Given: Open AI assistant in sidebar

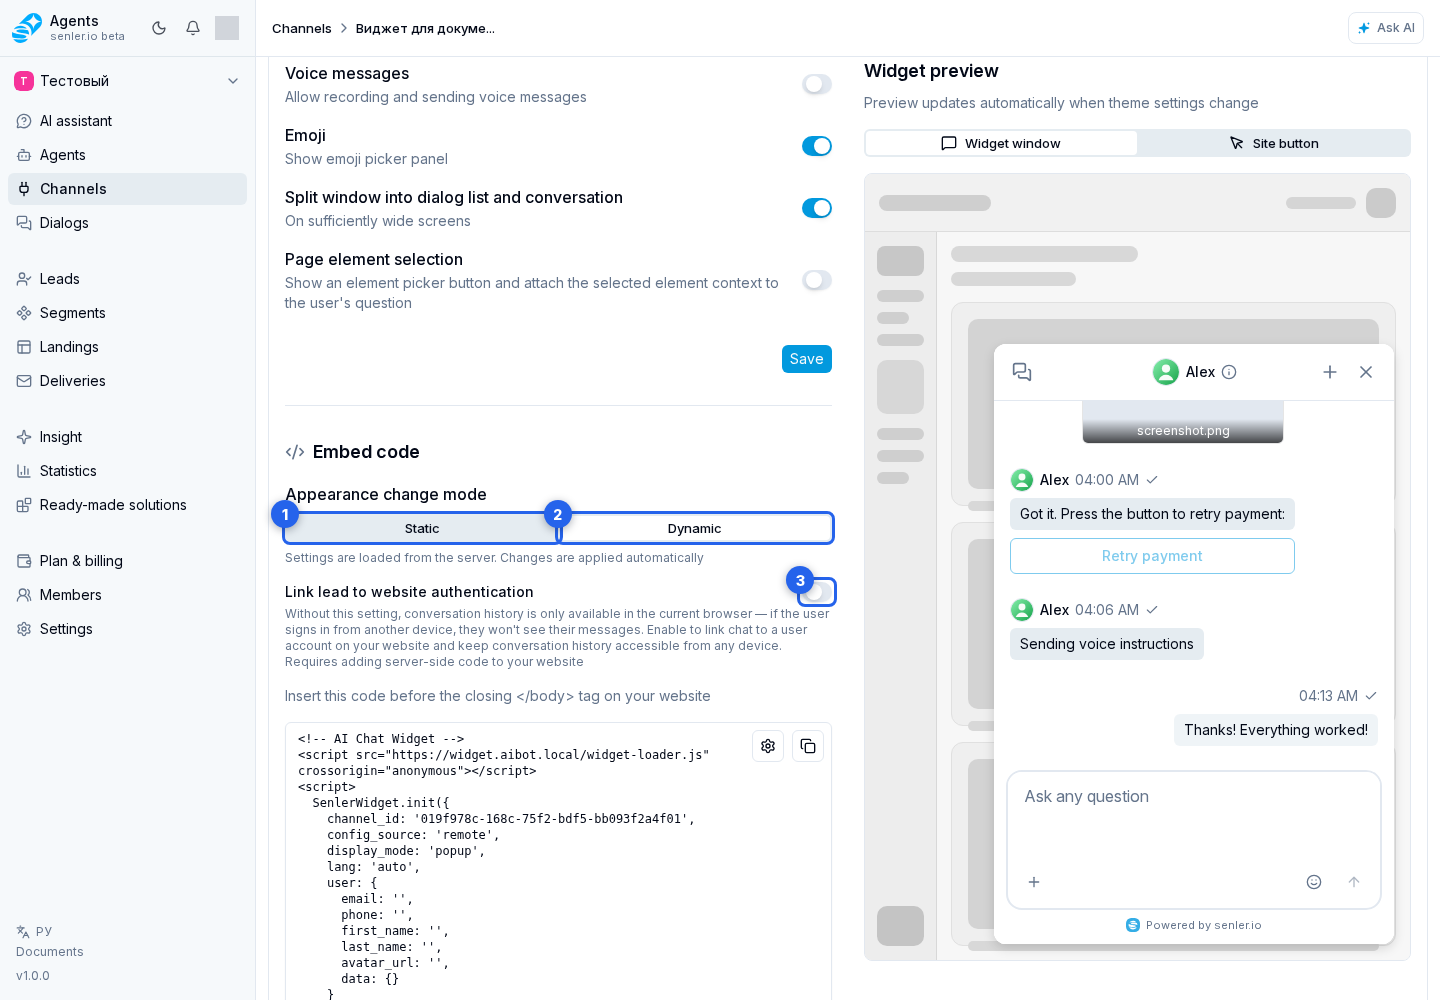Looking at the screenshot, I should click(x=127, y=121).
